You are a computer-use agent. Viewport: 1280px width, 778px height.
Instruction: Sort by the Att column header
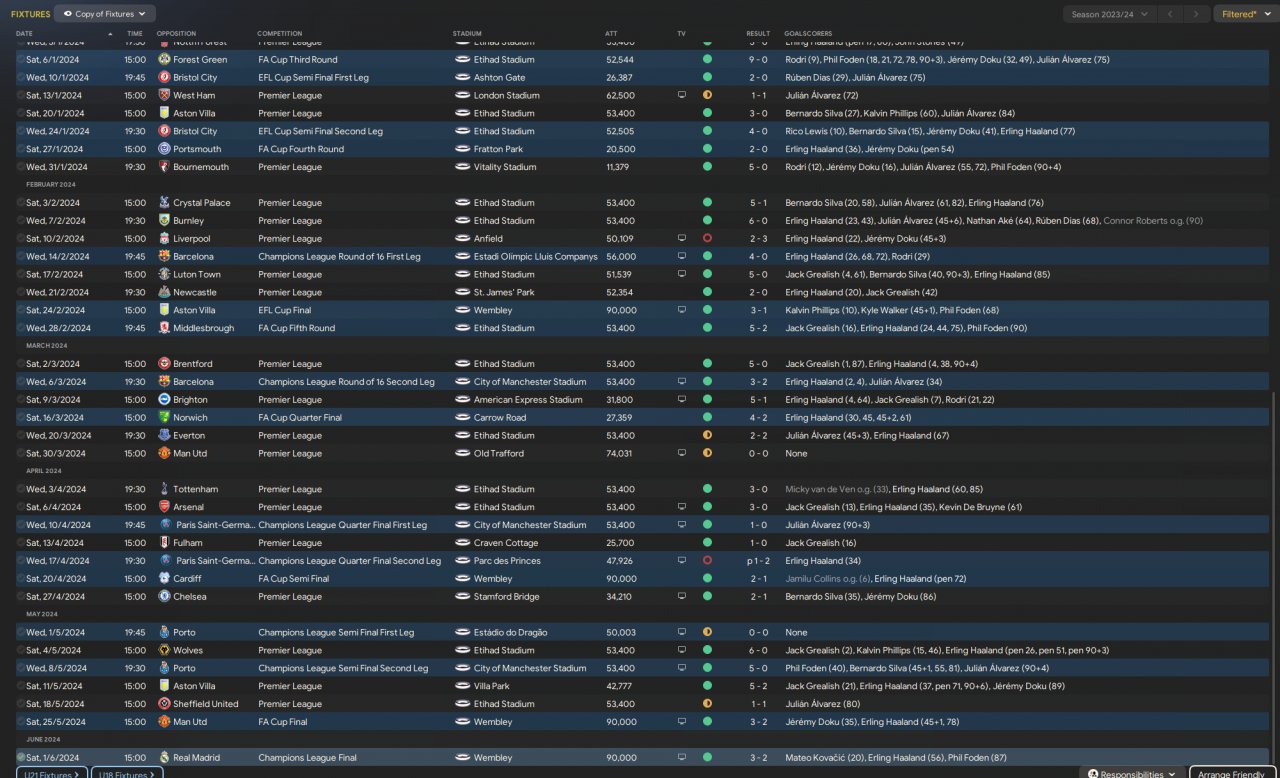pos(611,34)
